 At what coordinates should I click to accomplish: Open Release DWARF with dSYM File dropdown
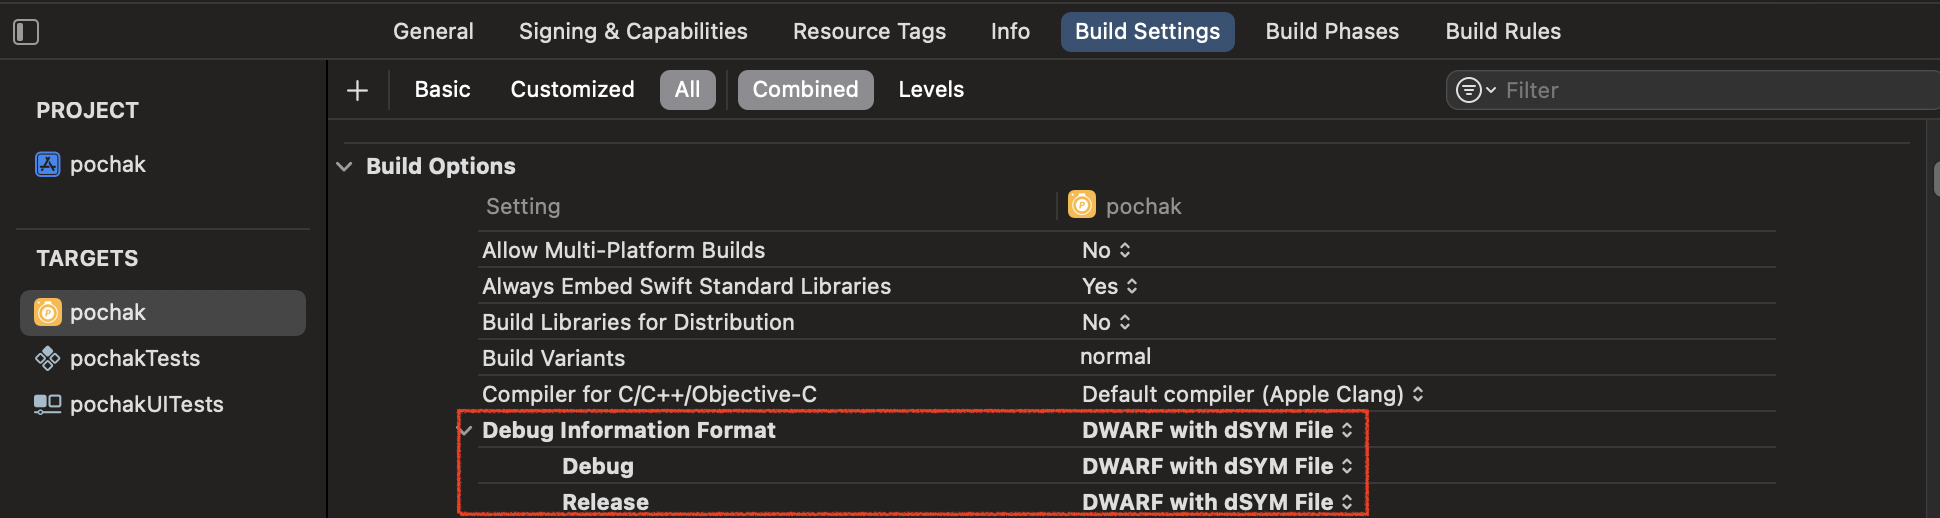1218,502
